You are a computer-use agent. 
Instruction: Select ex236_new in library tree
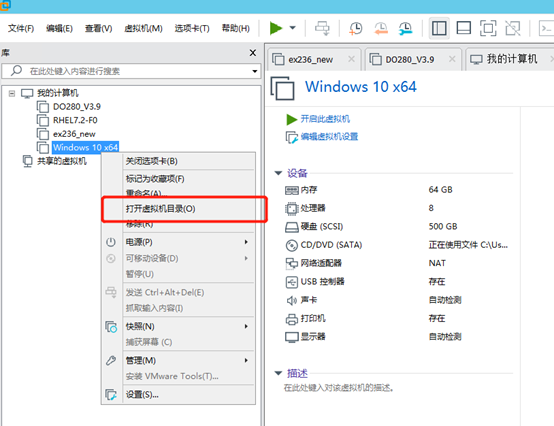[74, 134]
